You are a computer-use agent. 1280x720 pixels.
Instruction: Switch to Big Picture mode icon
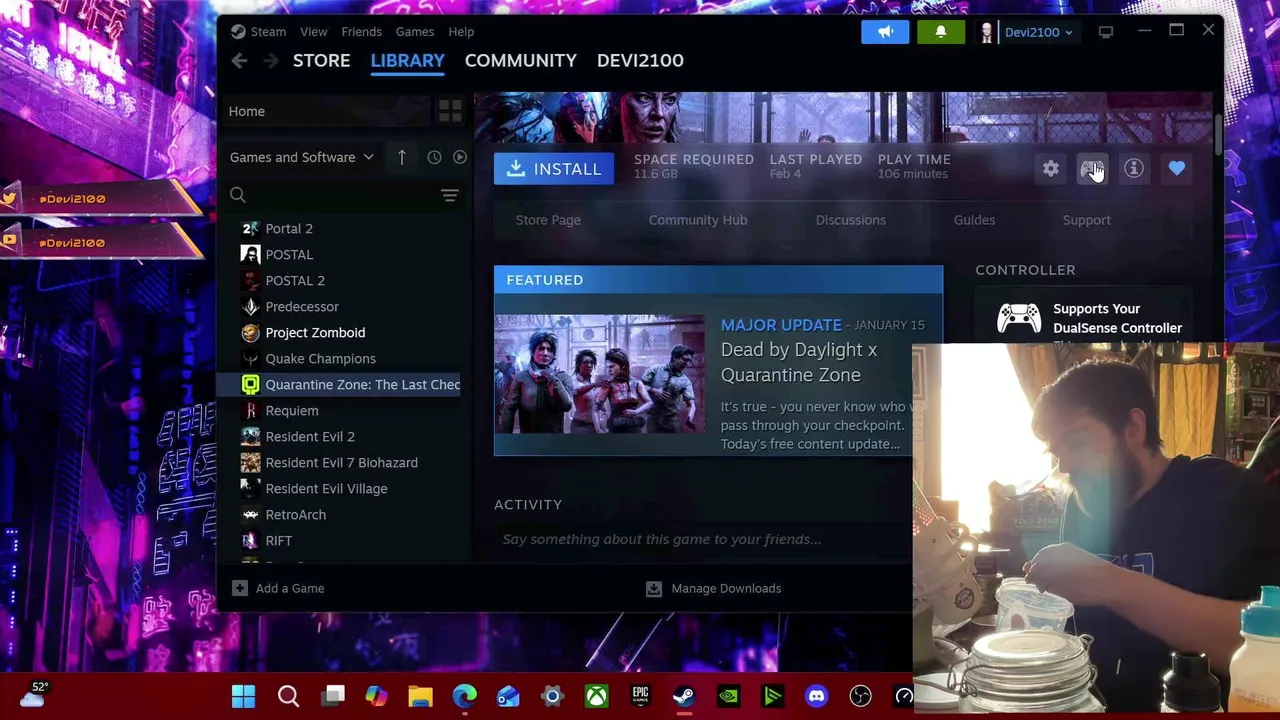point(1106,32)
